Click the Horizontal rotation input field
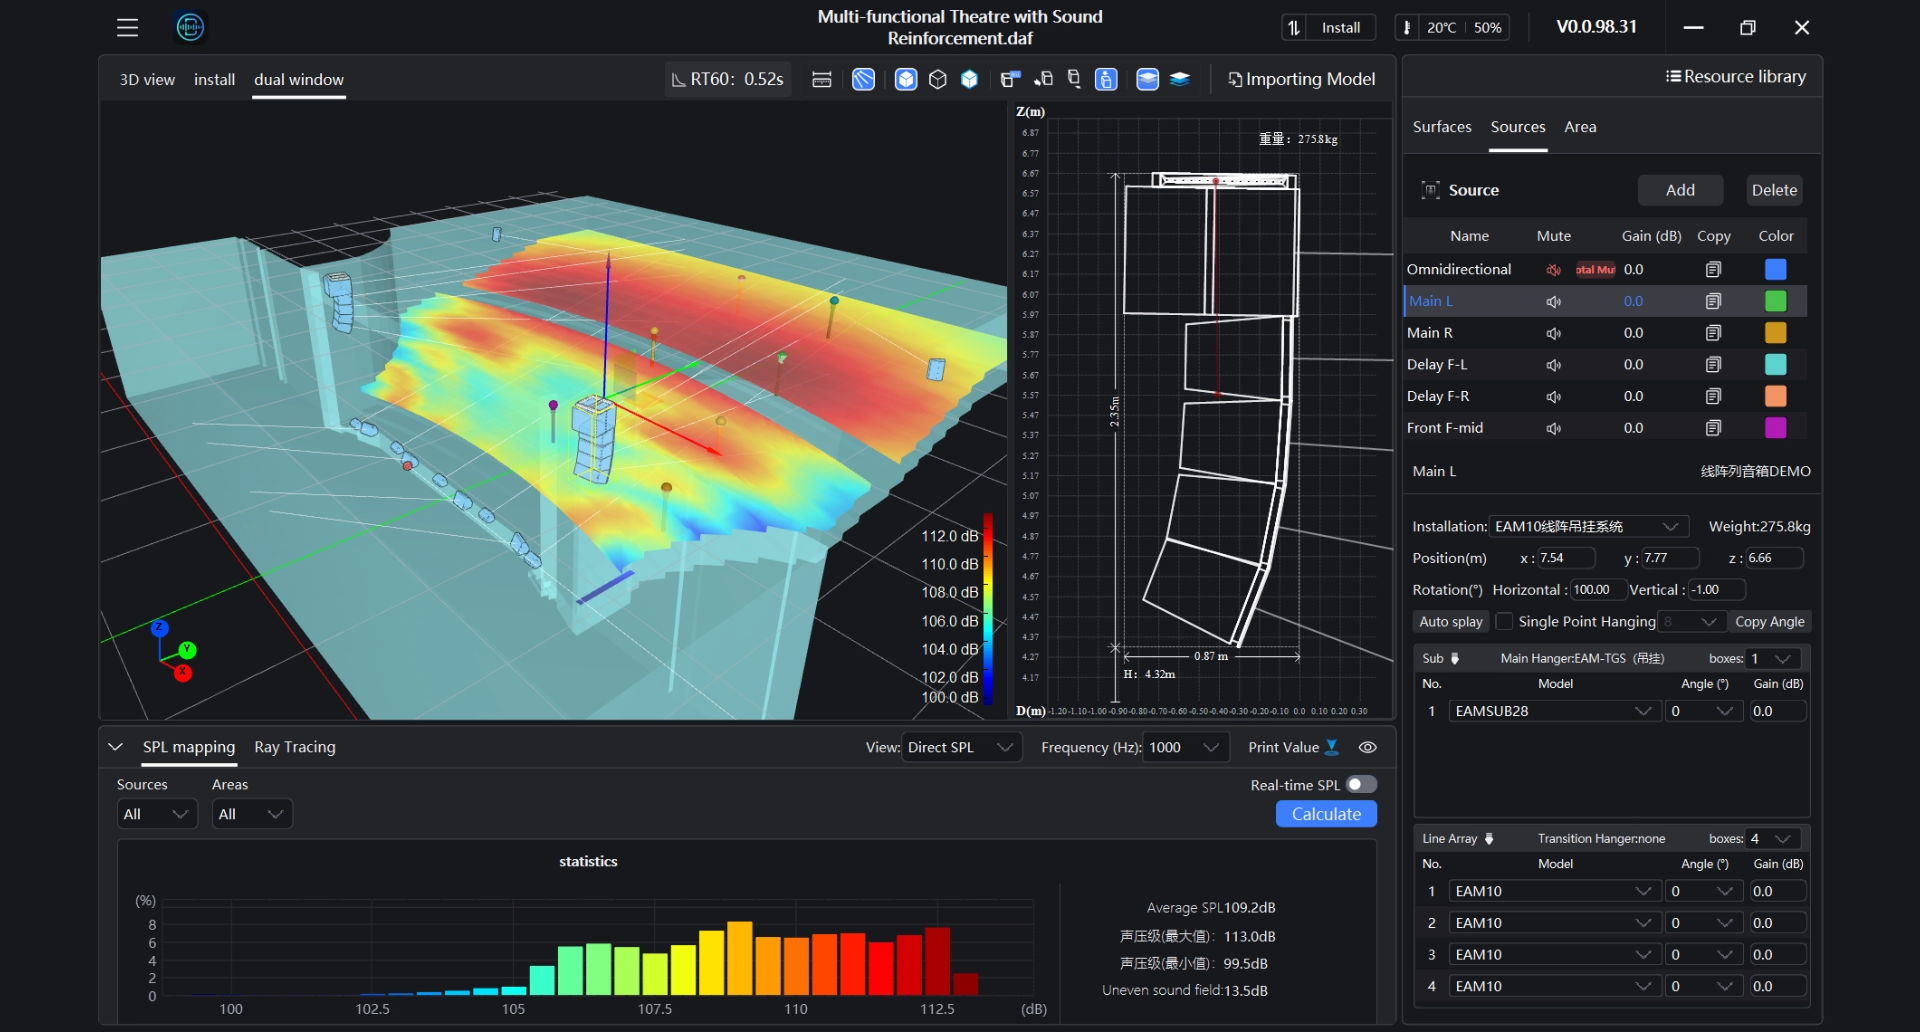The image size is (1920, 1032). pyautogui.click(x=1596, y=590)
